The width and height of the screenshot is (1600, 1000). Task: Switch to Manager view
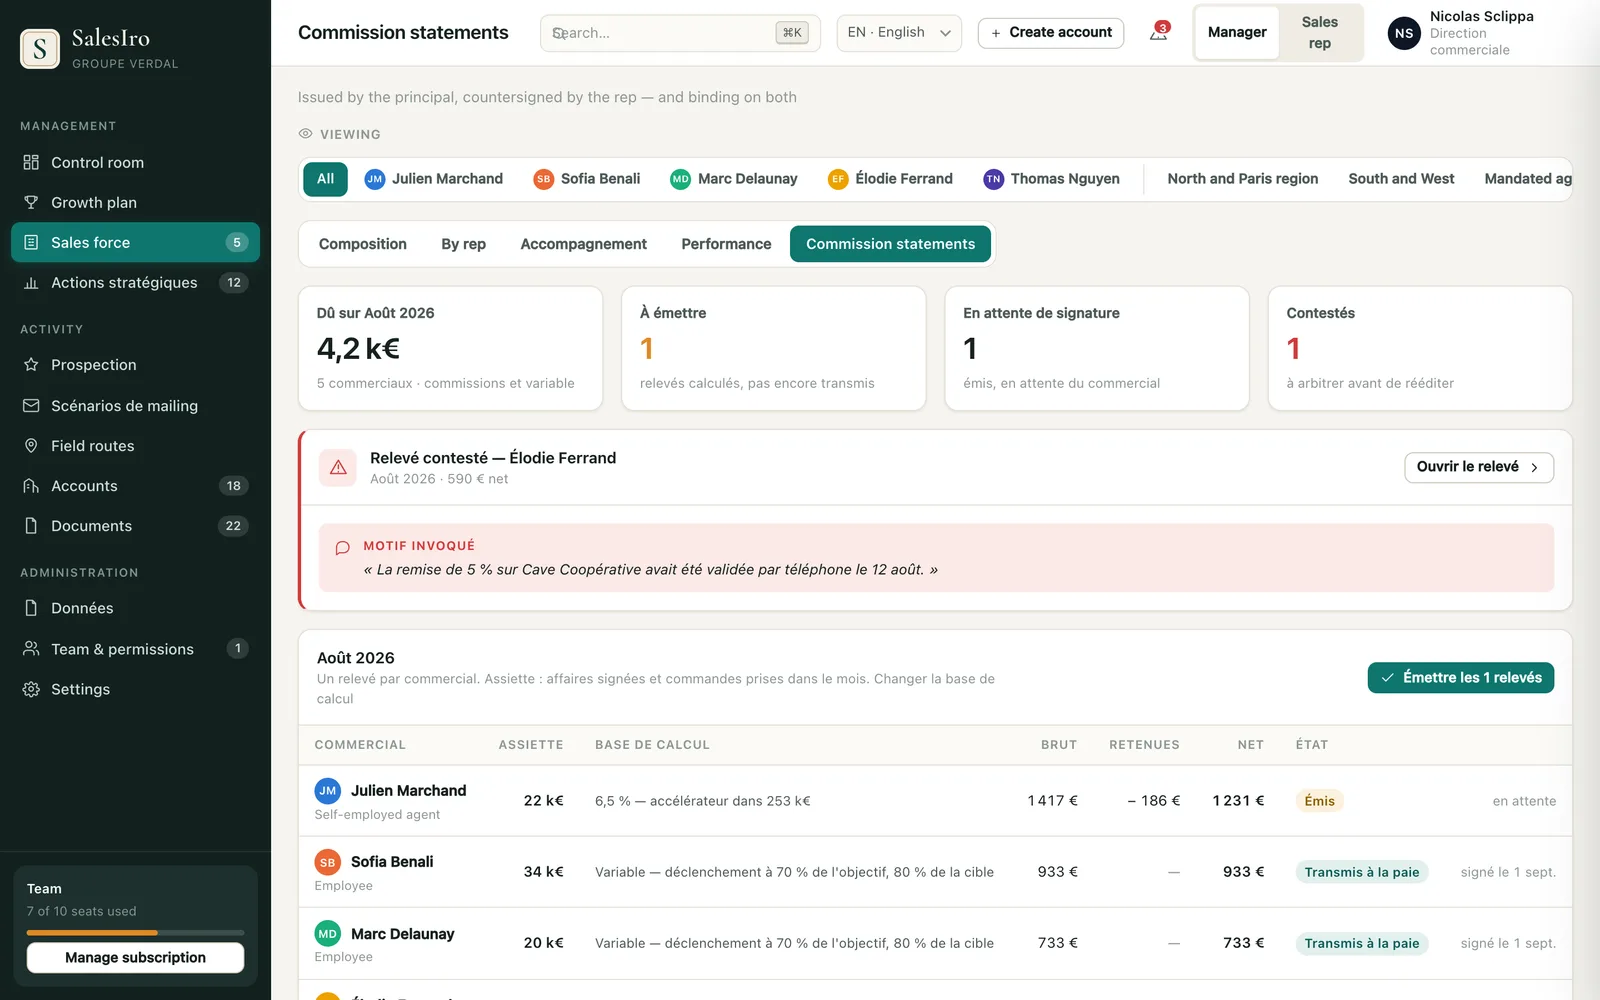(x=1237, y=33)
